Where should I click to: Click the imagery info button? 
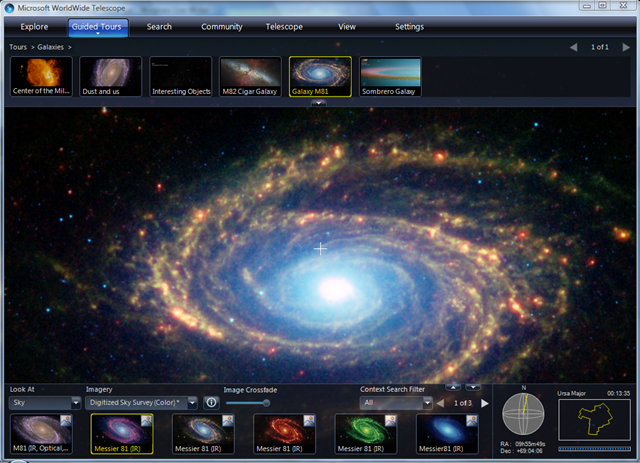pyautogui.click(x=211, y=403)
